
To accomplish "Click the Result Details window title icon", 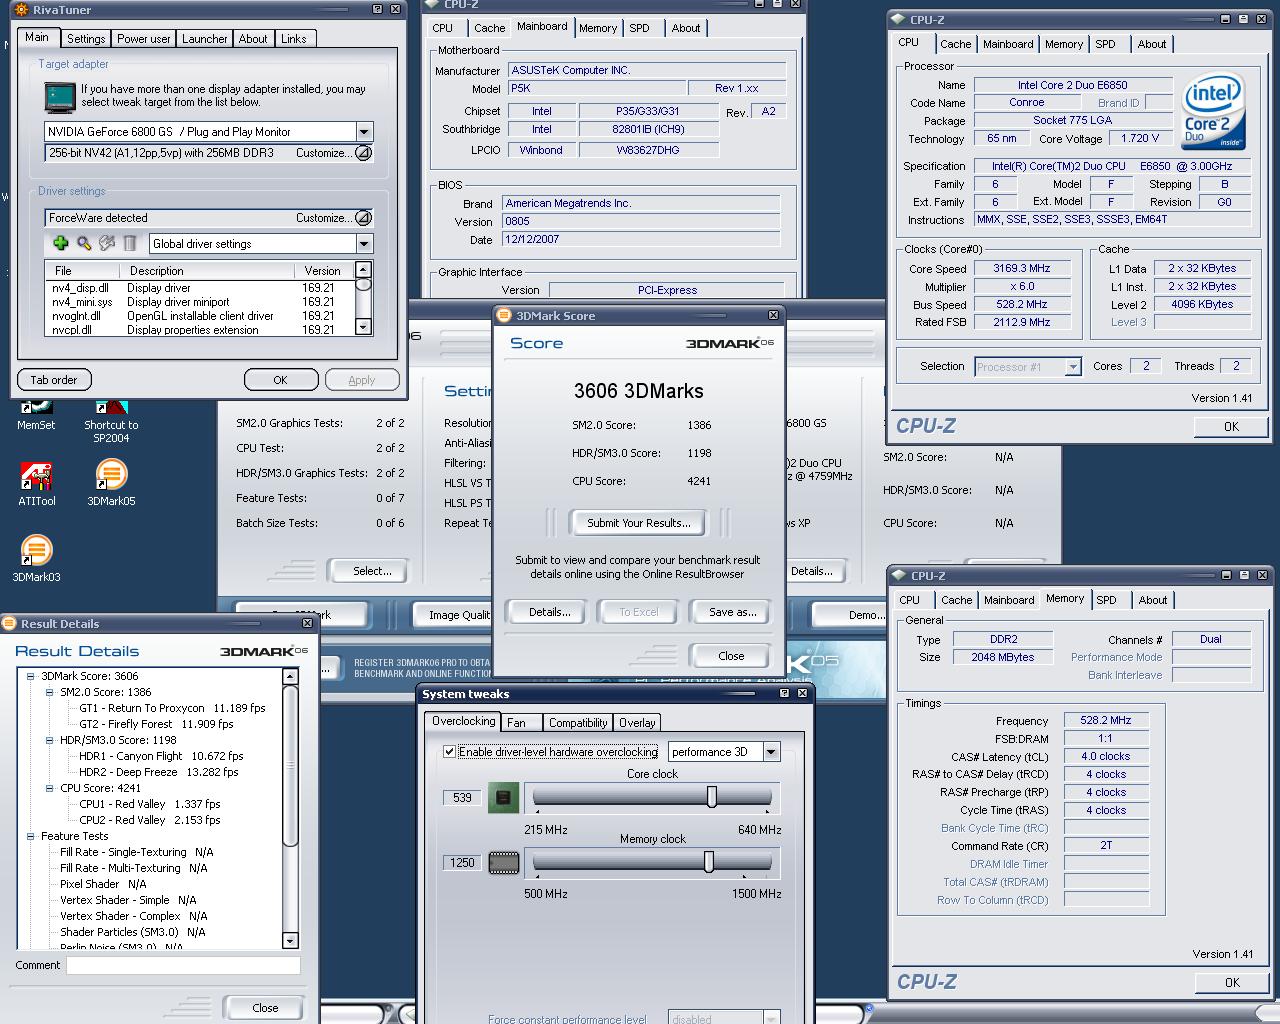I will click(x=10, y=623).
